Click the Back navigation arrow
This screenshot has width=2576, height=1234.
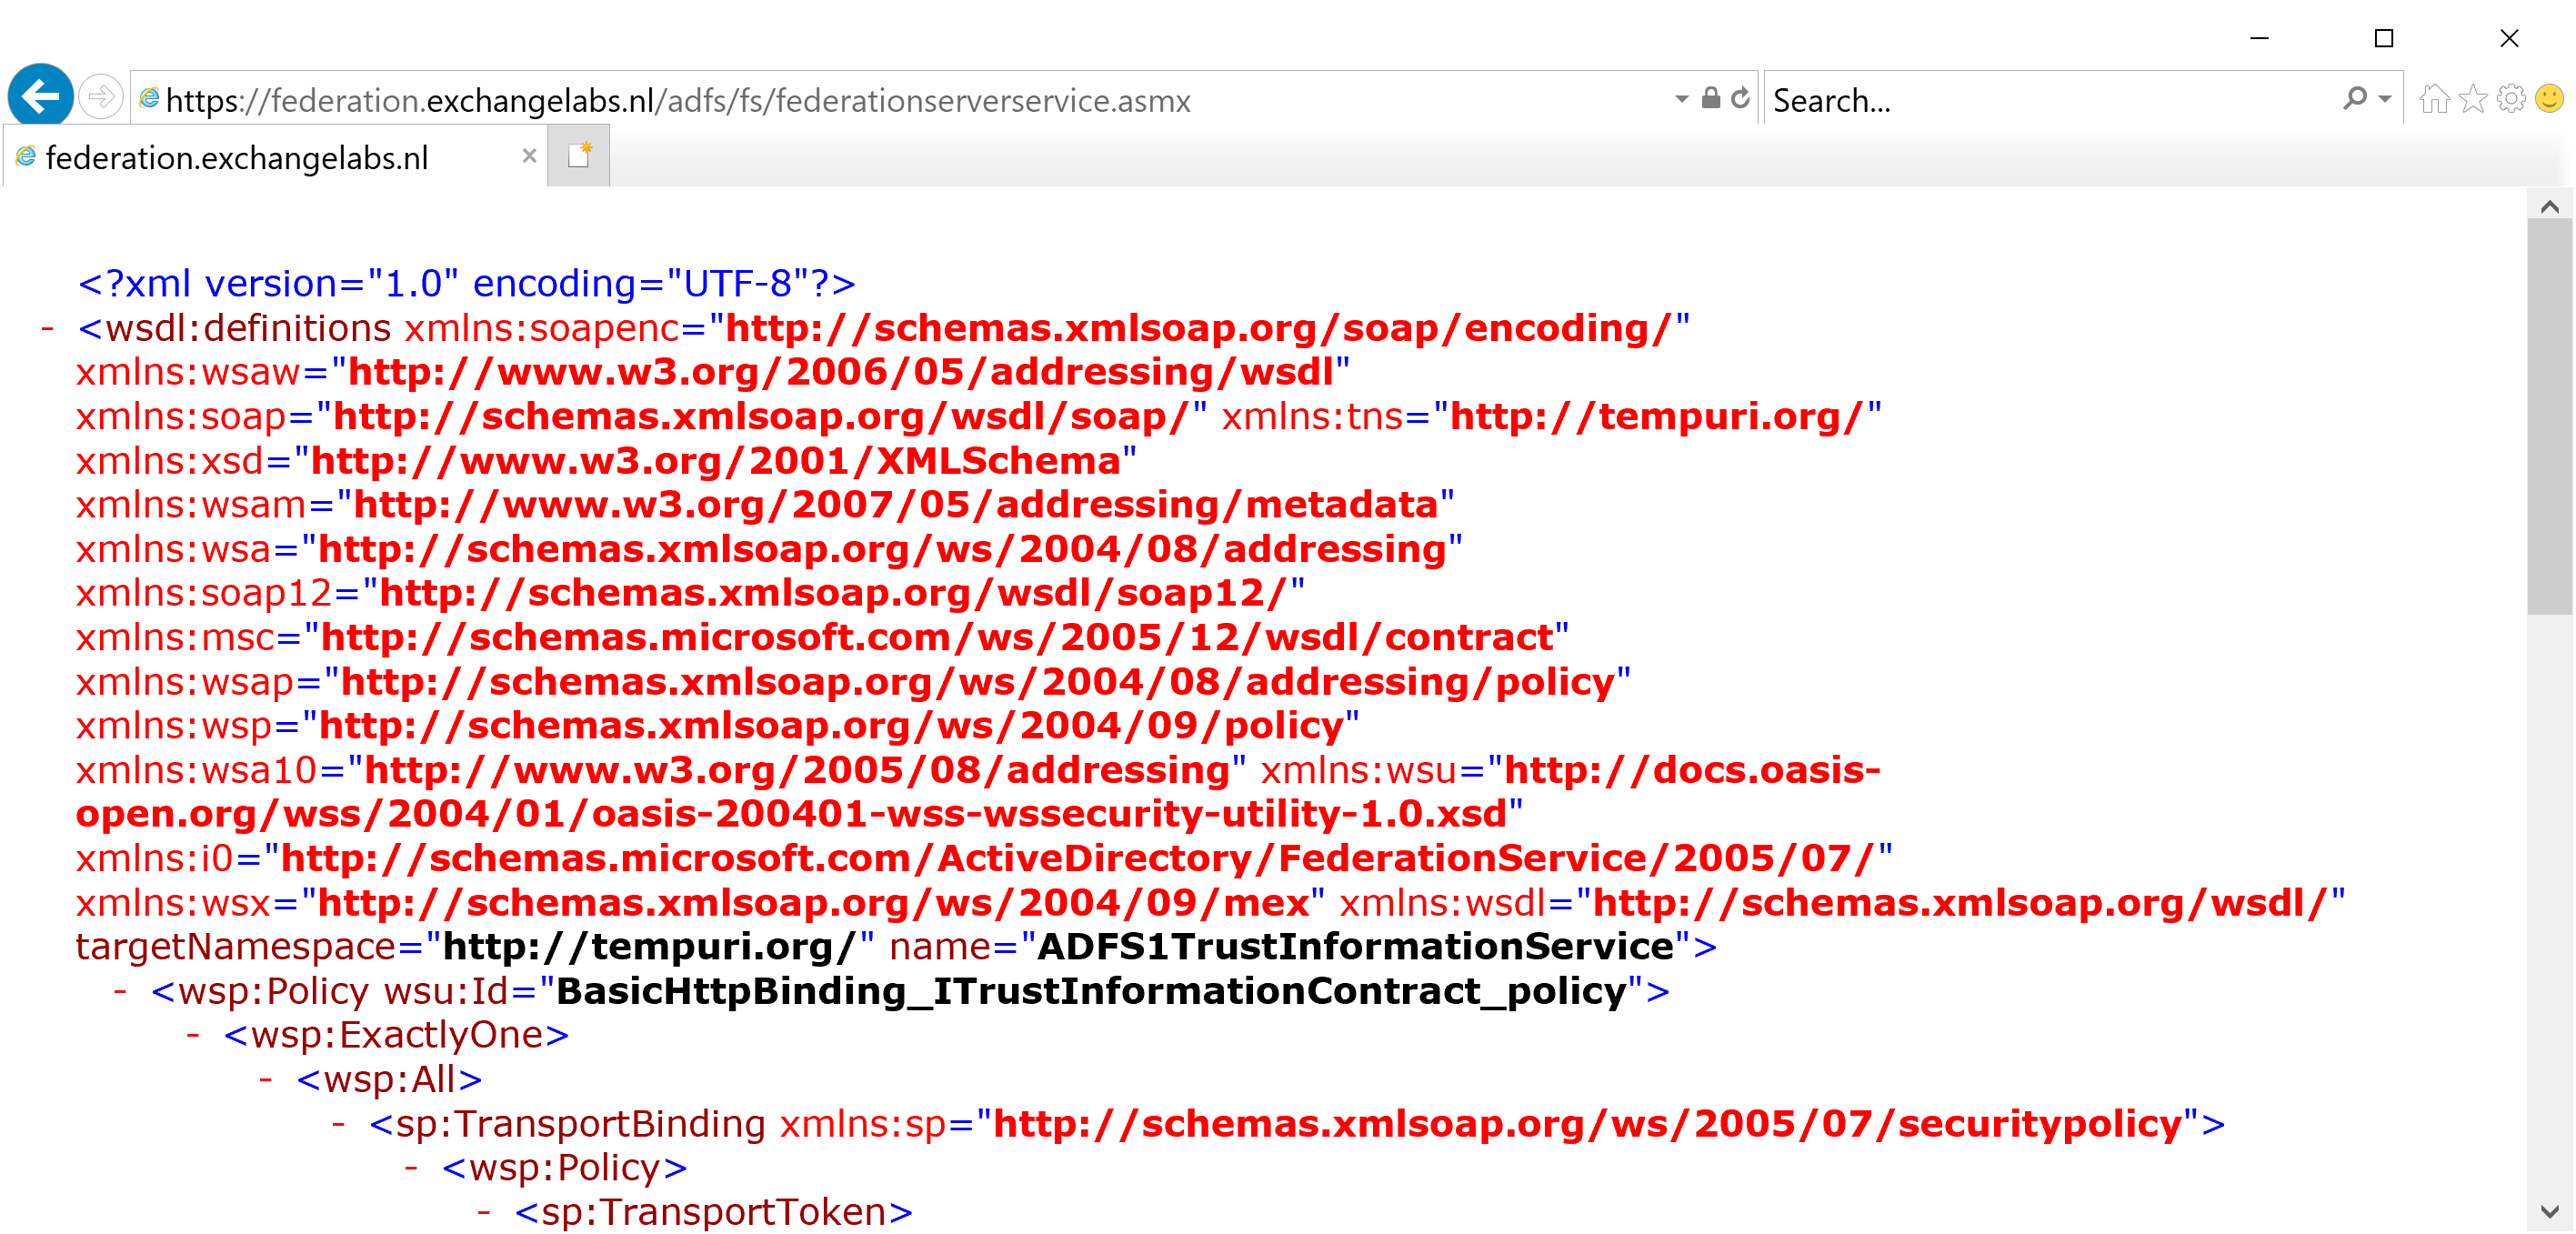pyautogui.click(x=39, y=96)
